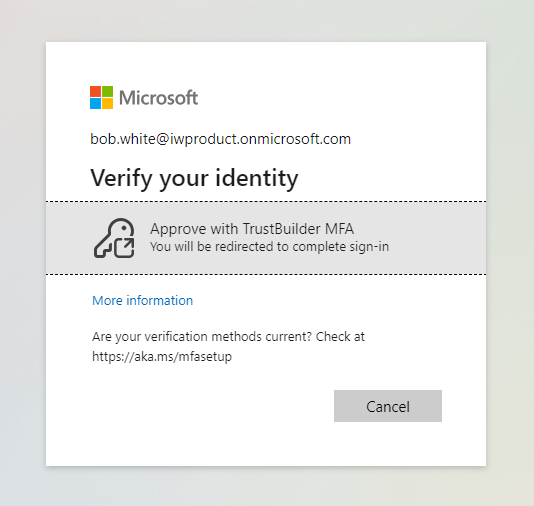The height and width of the screenshot is (506, 534).
Task: Click the blue square in Microsoft logo
Action: pyautogui.click(x=95, y=104)
